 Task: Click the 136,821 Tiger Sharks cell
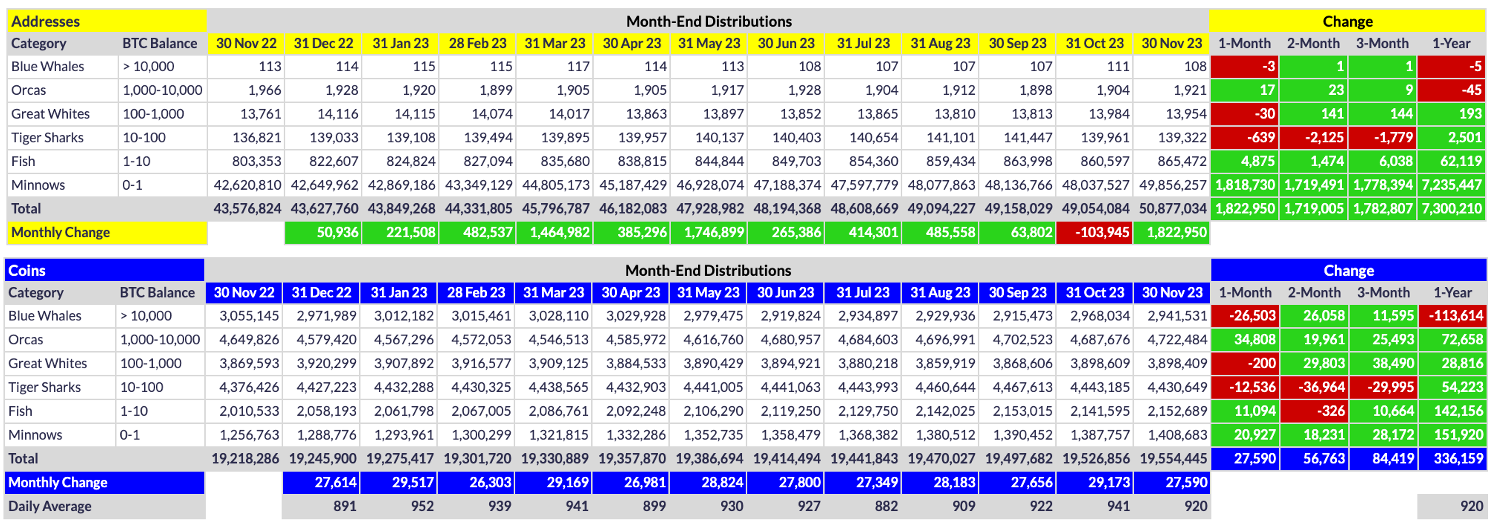pos(246,138)
